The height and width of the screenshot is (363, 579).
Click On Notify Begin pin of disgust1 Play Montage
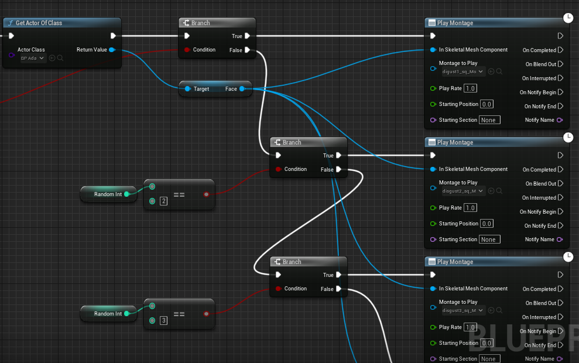[561, 92]
